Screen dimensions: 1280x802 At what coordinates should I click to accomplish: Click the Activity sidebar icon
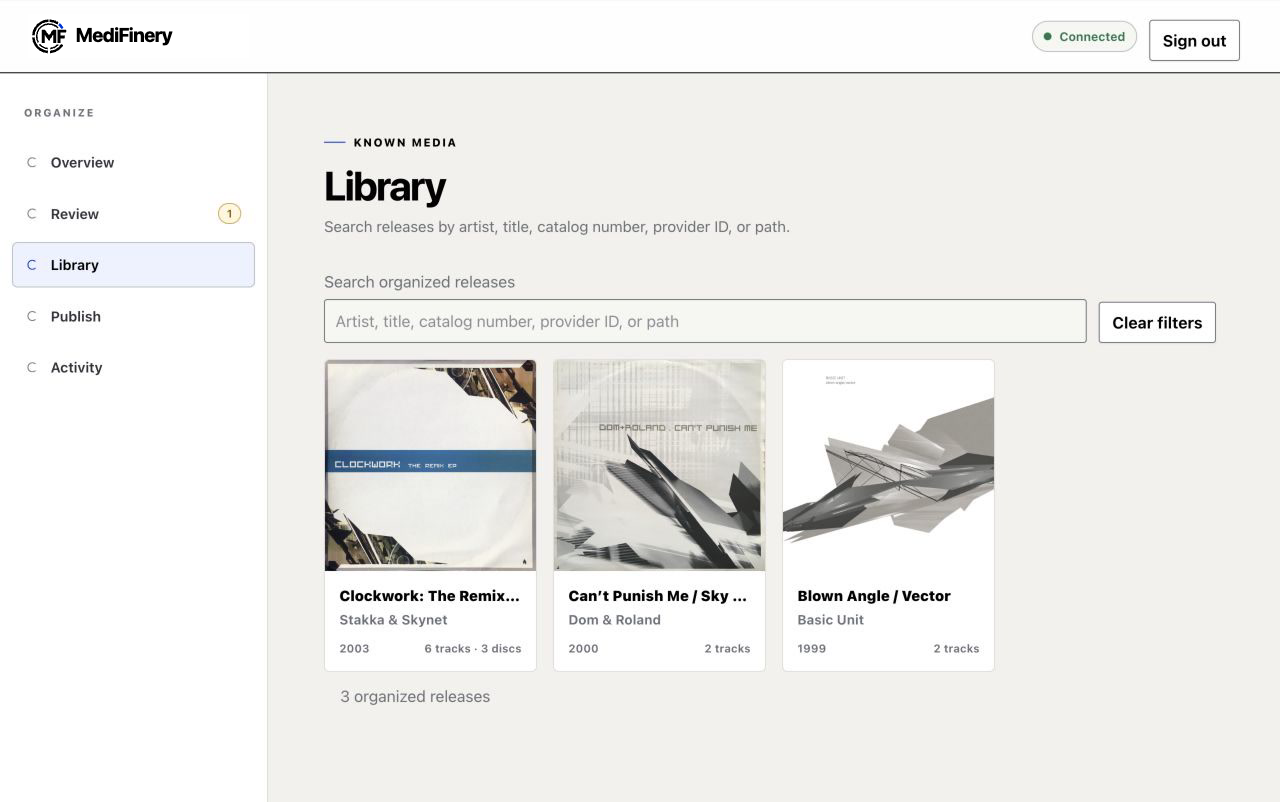[x=31, y=367]
